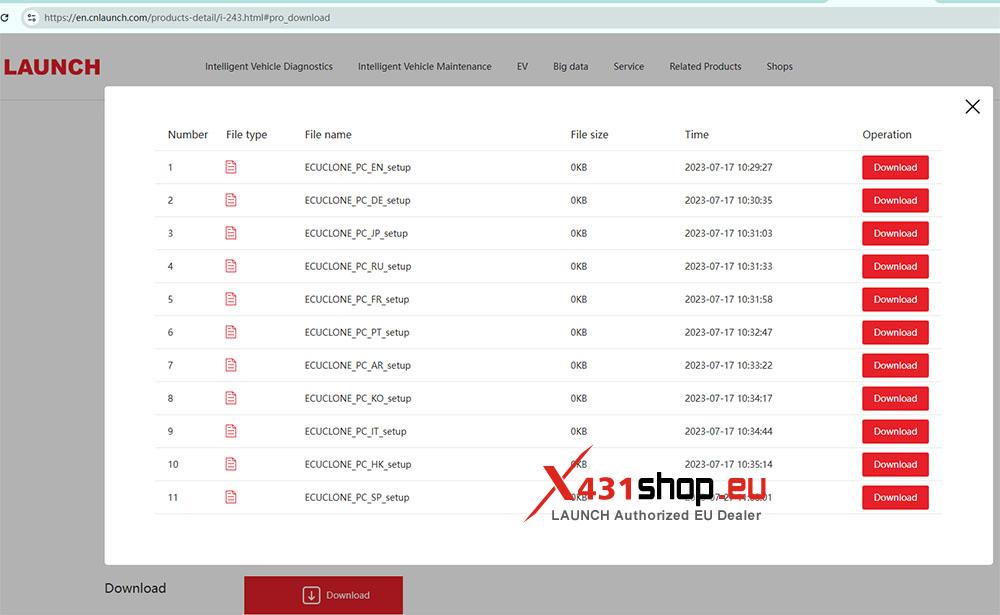Click timestamp 2023-07-17 10:34:44

point(728,431)
